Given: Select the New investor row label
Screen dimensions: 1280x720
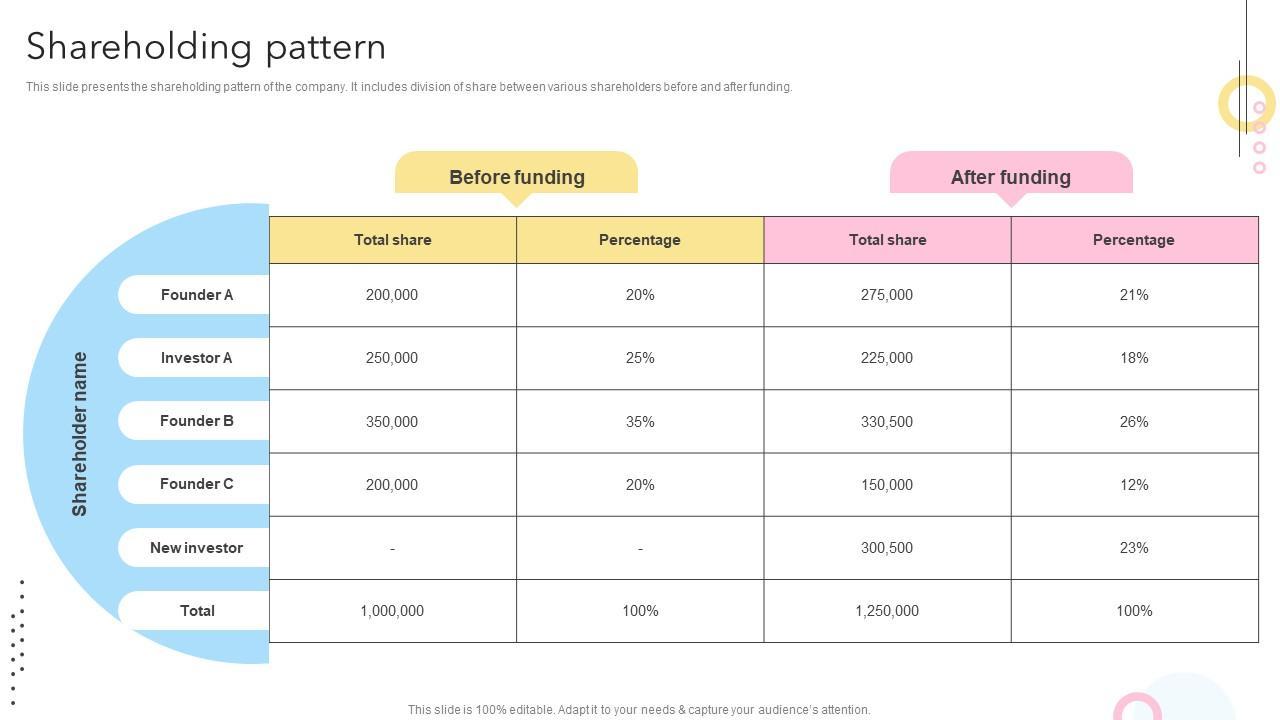Looking at the screenshot, I should [196, 548].
